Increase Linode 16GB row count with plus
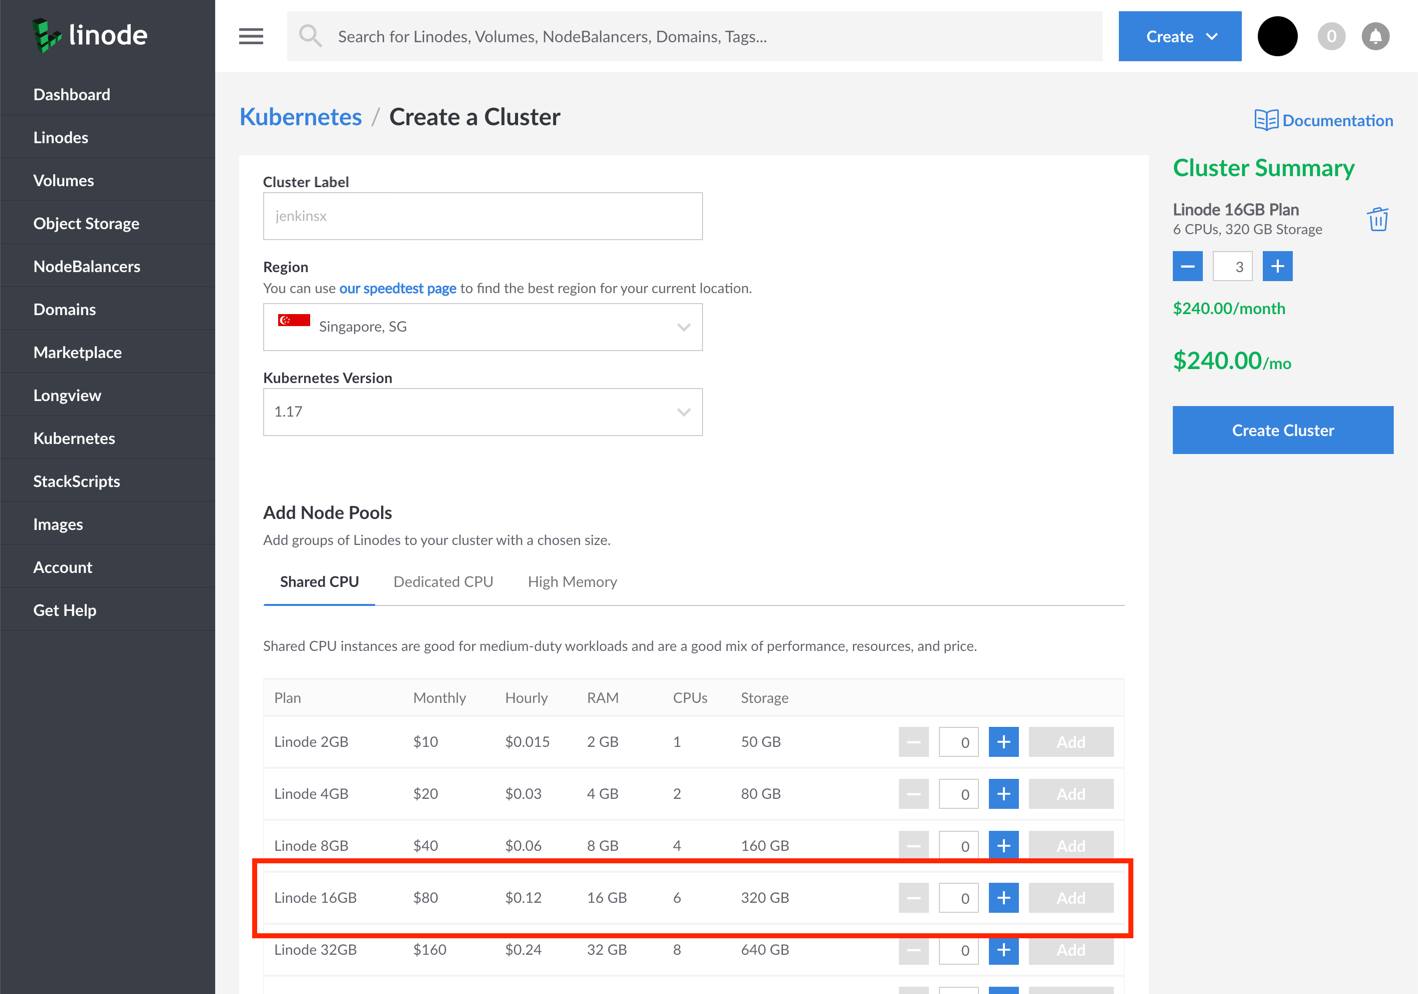This screenshot has height=994, width=1418. click(x=1003, y=898)
